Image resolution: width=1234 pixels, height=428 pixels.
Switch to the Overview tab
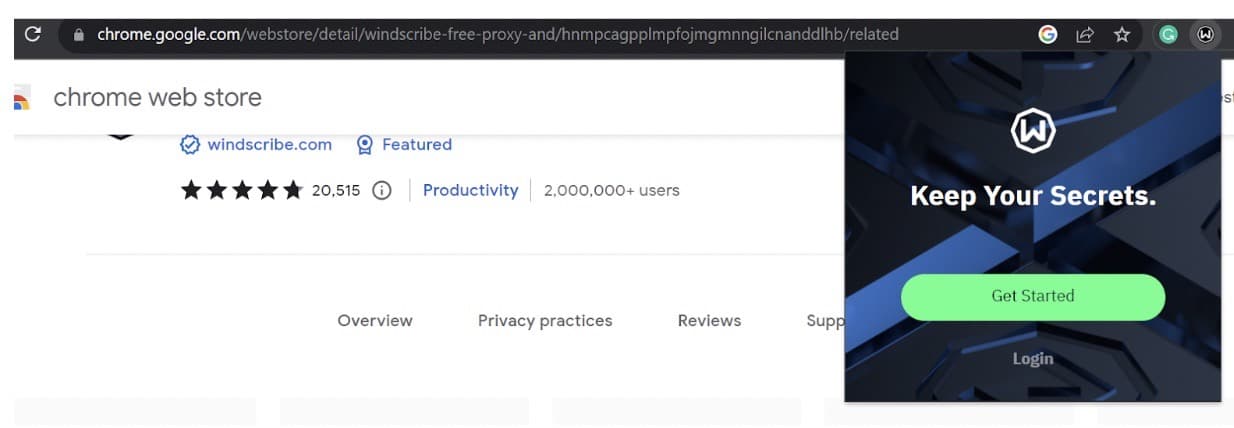(375, 321)
